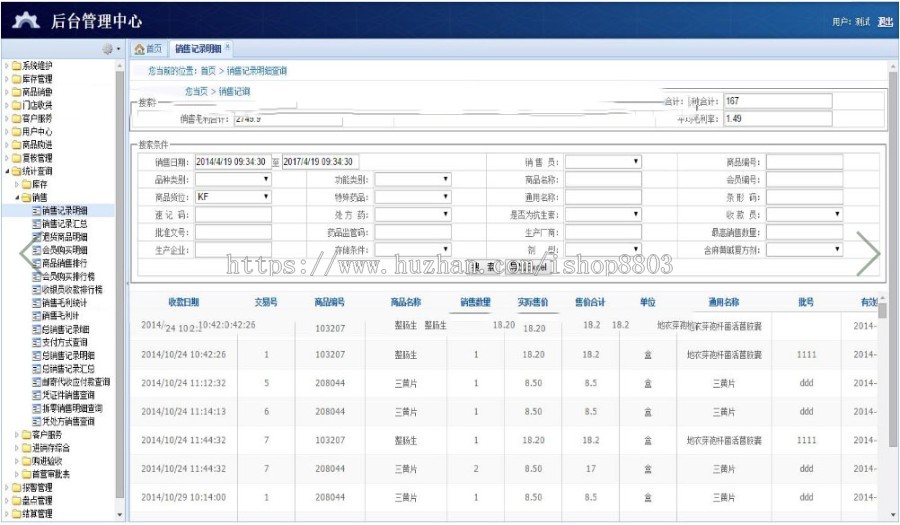This screenshot has width=900, height=525.
Task: Click the report icon beside 邮寄代收应付款查询
Action: click(x=37, y=382)
